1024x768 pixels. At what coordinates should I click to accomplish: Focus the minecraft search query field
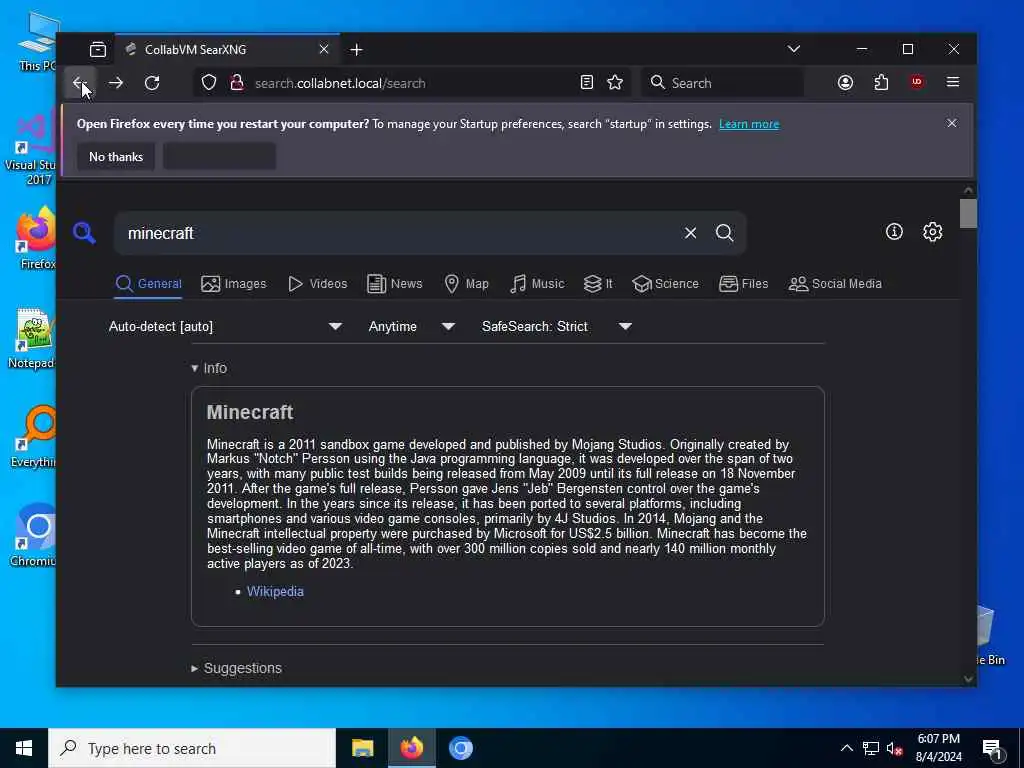398,233
